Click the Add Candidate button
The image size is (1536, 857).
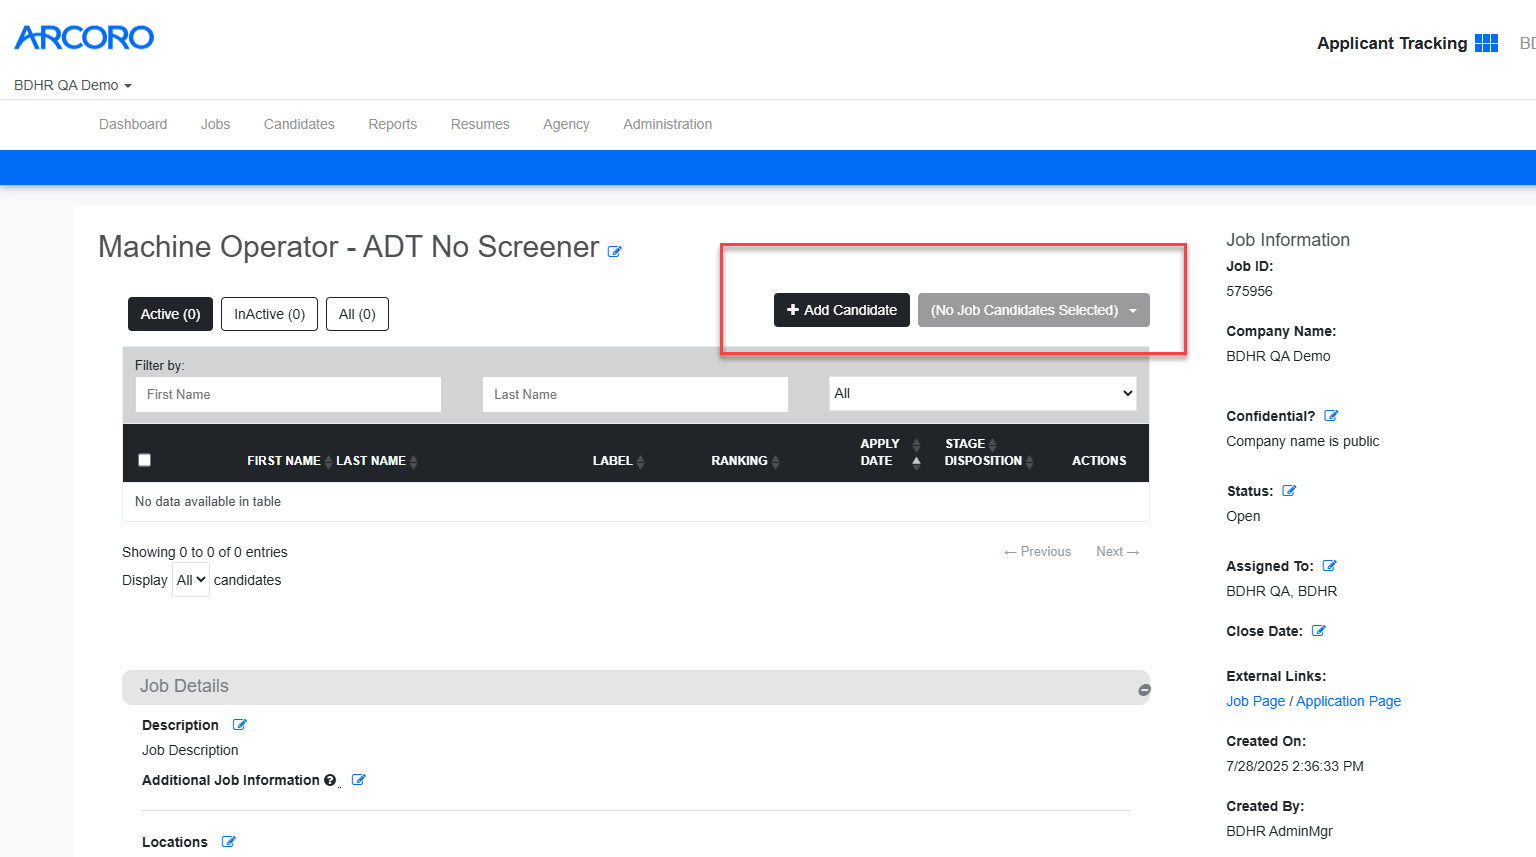[842, 310]
